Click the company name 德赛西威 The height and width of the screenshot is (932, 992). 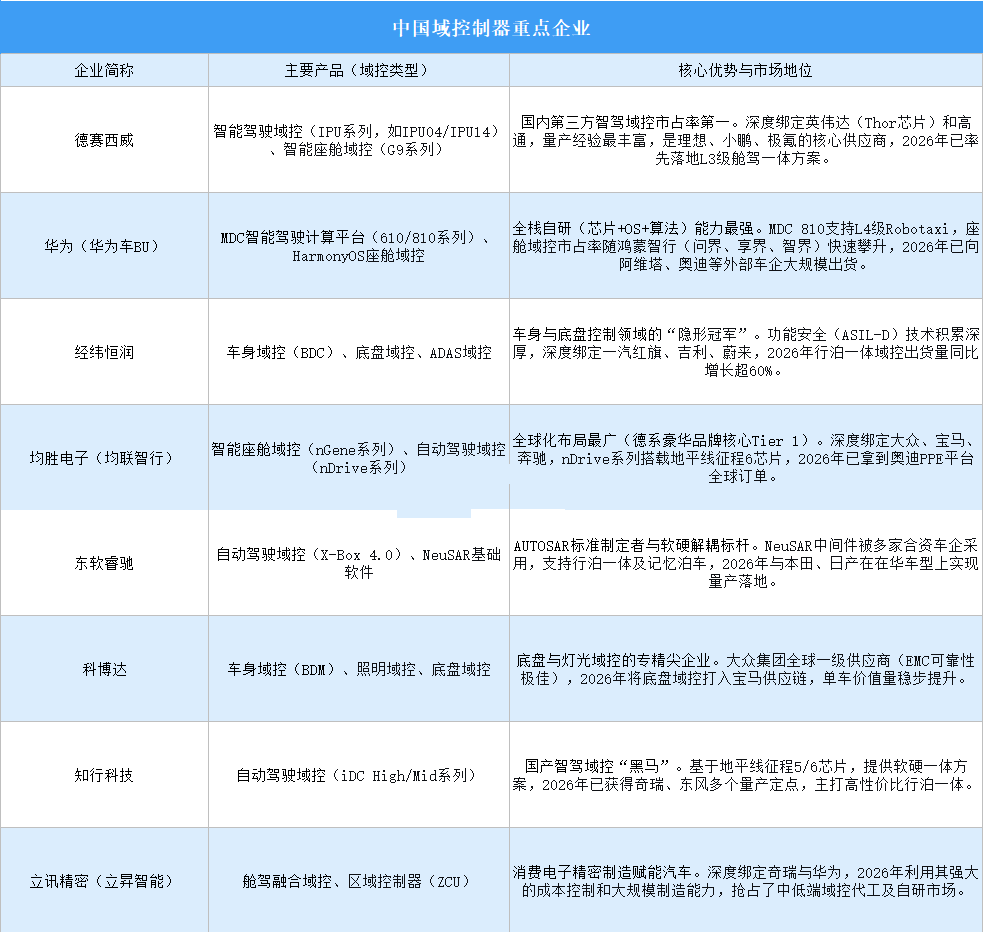tap(104, 140)
